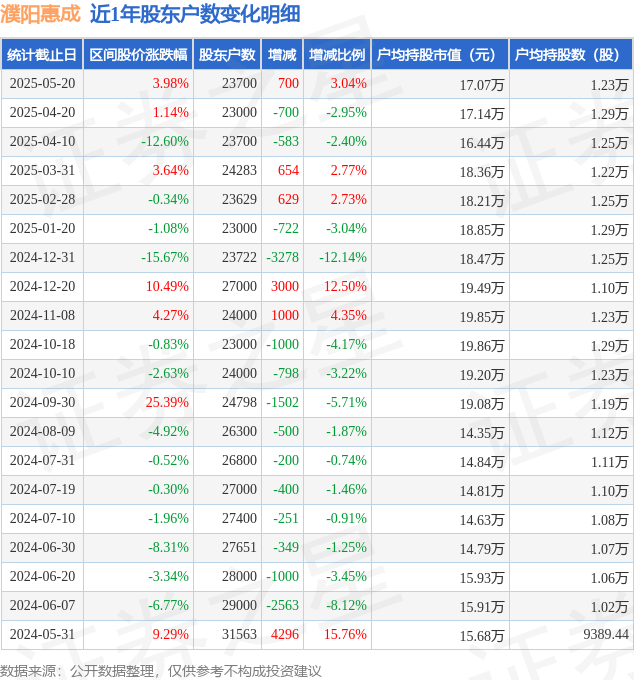This screenshot has width=634, height=680.
Task: Select the date cell 2024-07-10
Action: coord(42,518)
